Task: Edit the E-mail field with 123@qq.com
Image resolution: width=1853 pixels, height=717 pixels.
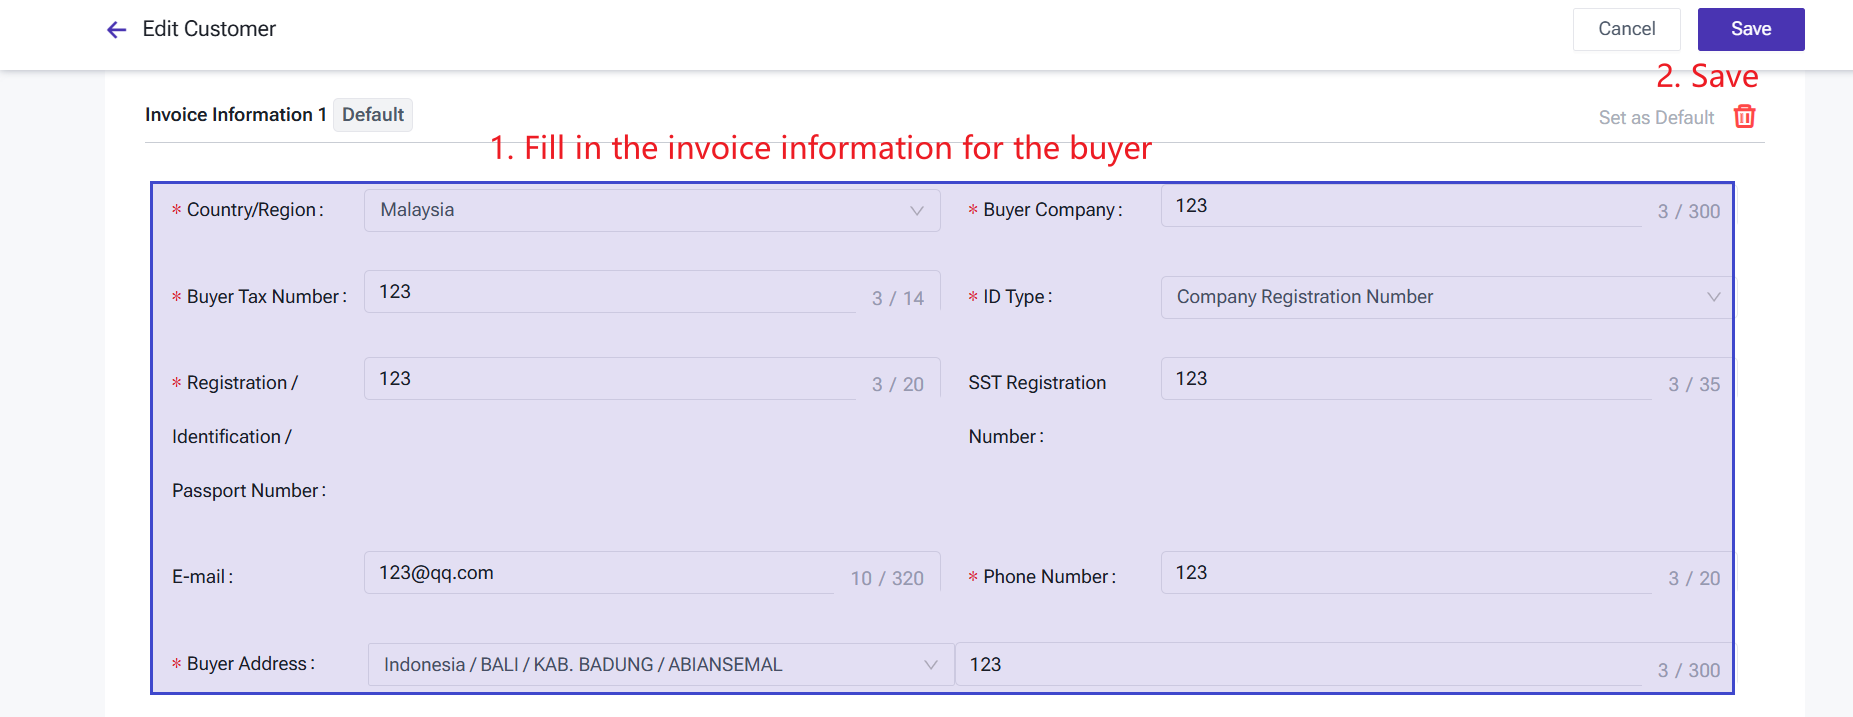Action: 600,573
